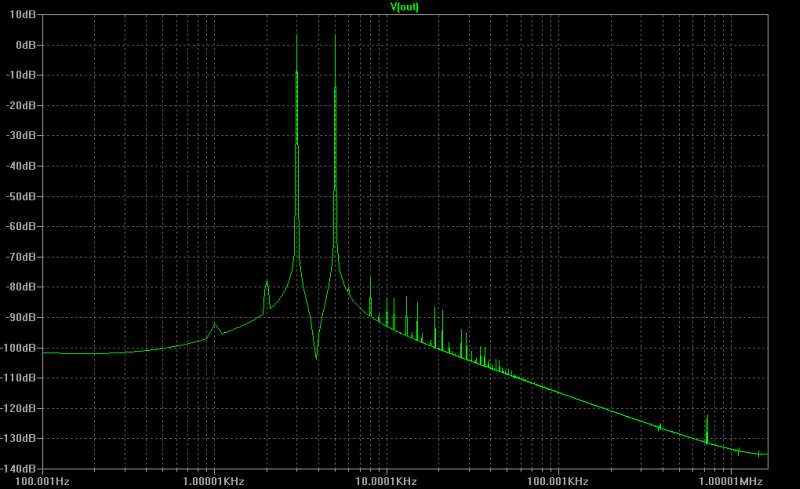
Task: Click the -100dB axis label
Action: click(18, 348)
